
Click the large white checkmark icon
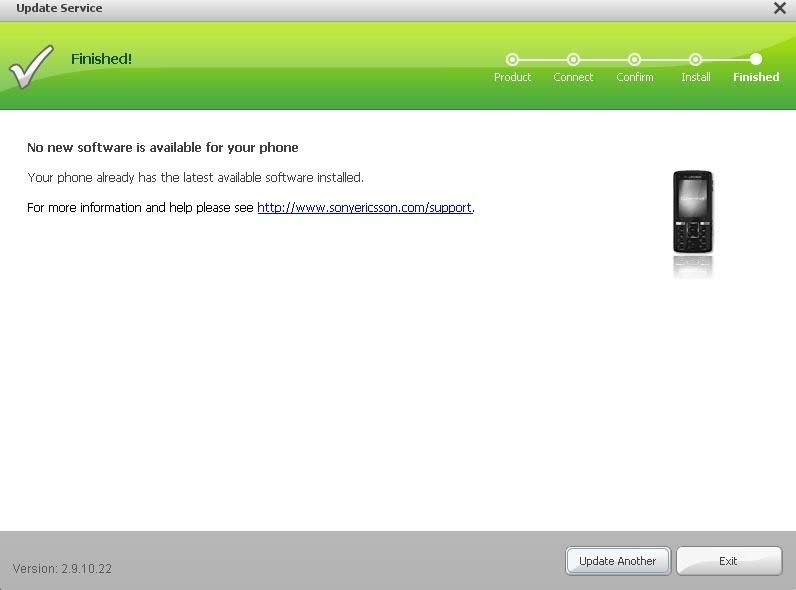tap(31, 67)
